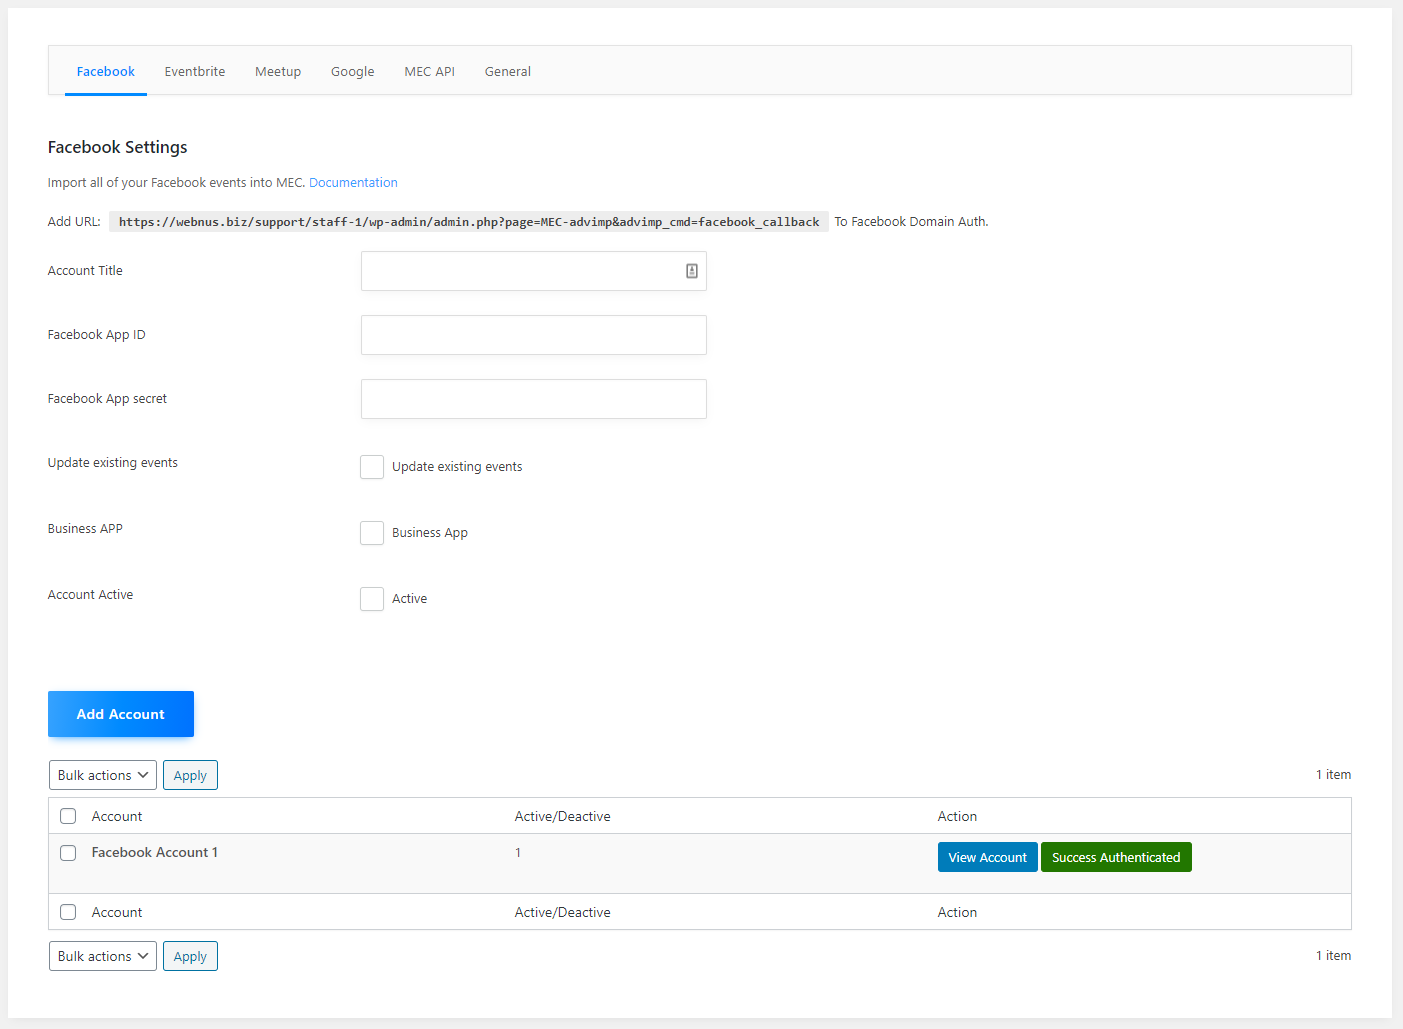Check the Active account checkbox
The width and height of the screenshot is (1403, 1029).
pyautogui.click(x=372, y=599)
